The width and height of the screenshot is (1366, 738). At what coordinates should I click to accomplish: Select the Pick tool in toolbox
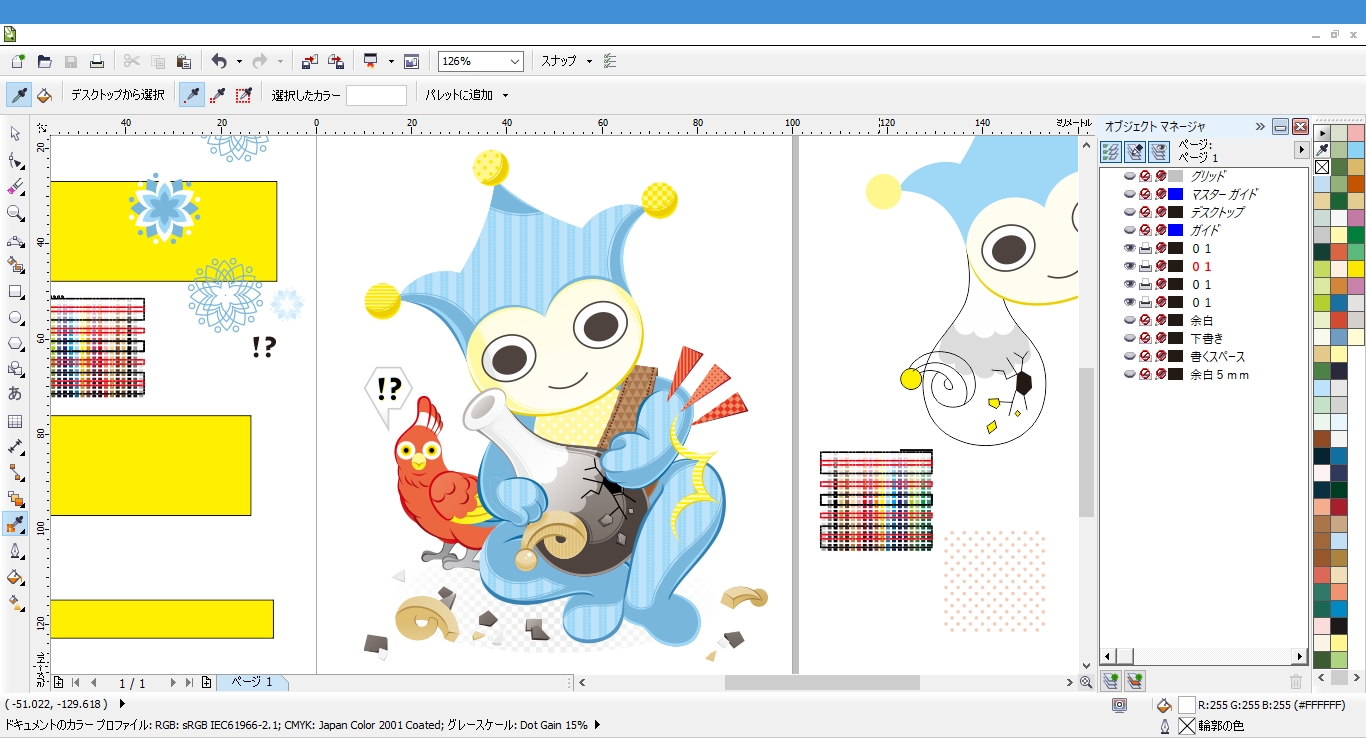click(x=15, y=134)
